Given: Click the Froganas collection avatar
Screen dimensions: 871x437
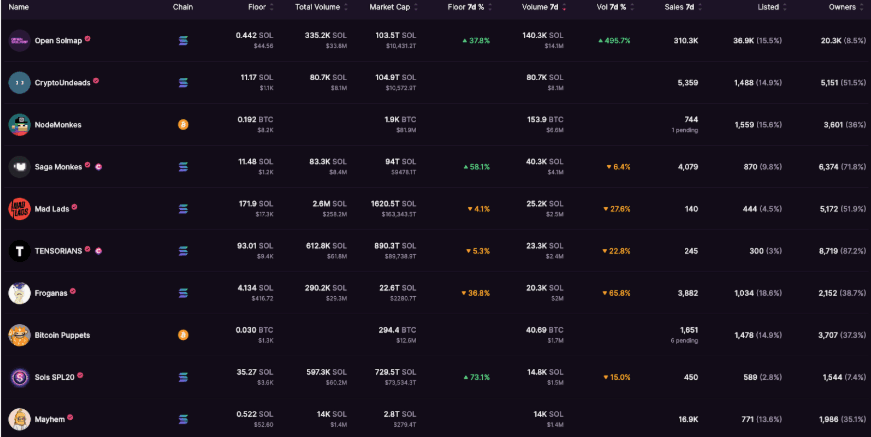Looking at the screenshot, I should click(19, 293).
